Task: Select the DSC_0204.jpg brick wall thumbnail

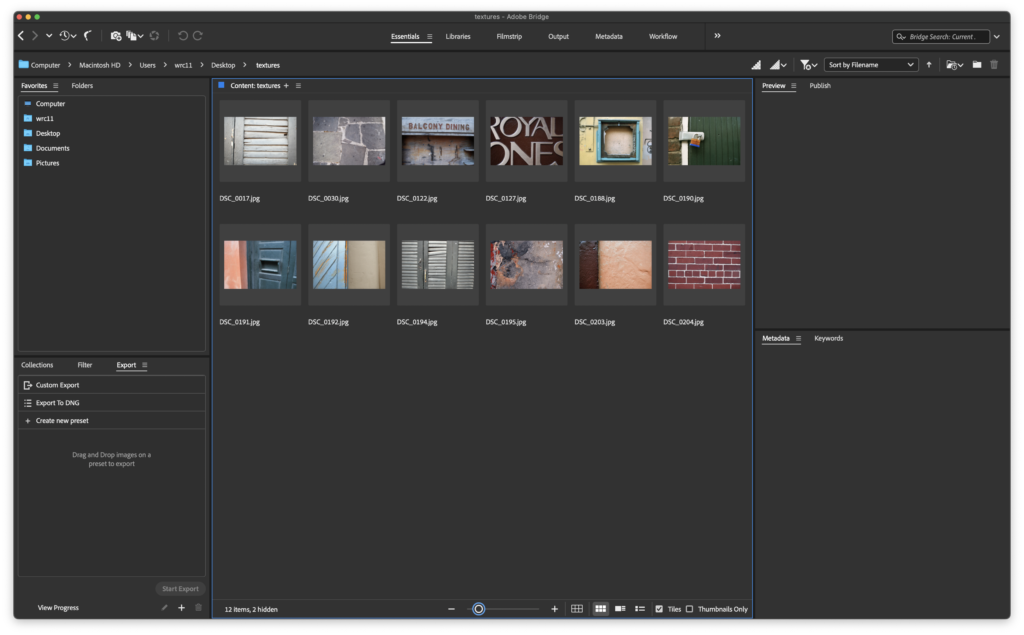Action: (704, 265)
